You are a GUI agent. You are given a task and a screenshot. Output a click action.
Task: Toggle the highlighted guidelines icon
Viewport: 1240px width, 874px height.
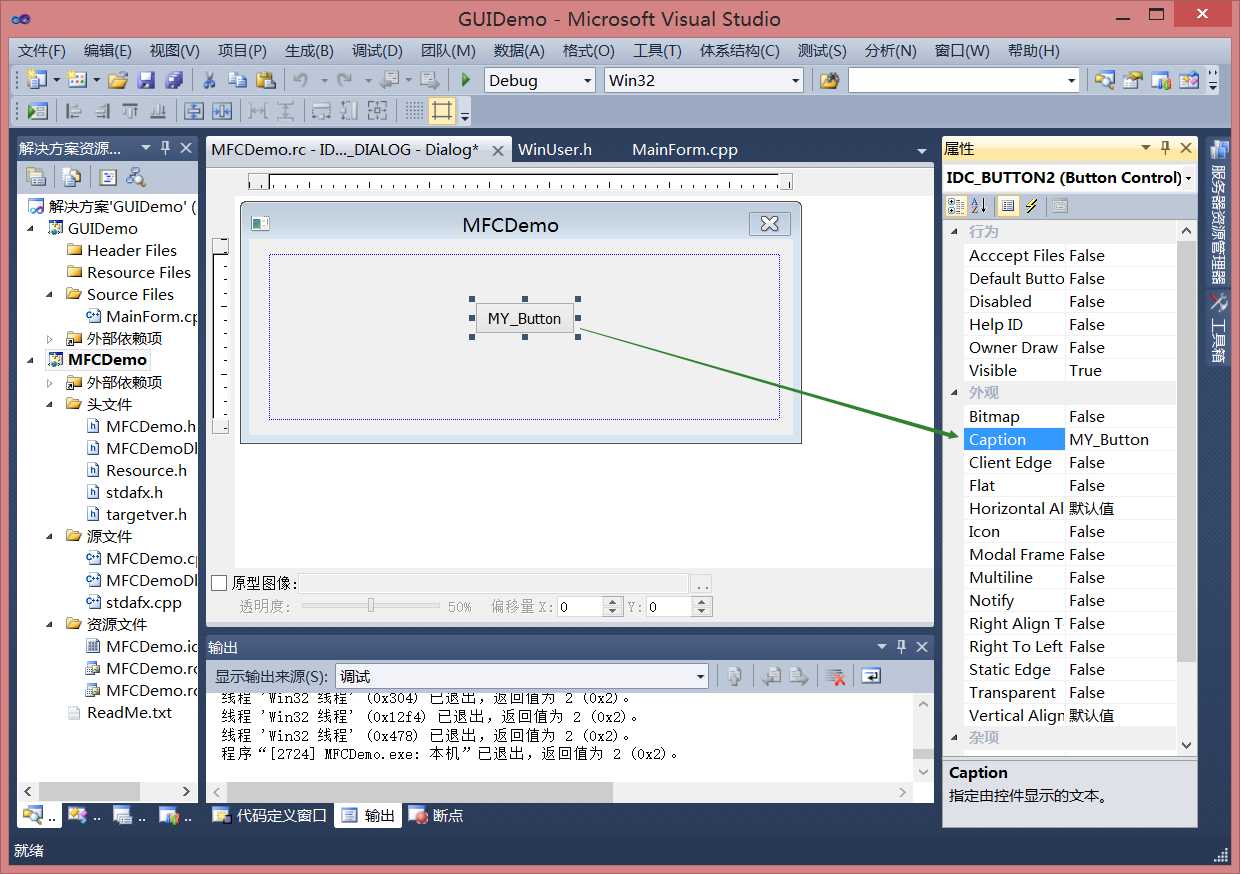click(442, 111)
